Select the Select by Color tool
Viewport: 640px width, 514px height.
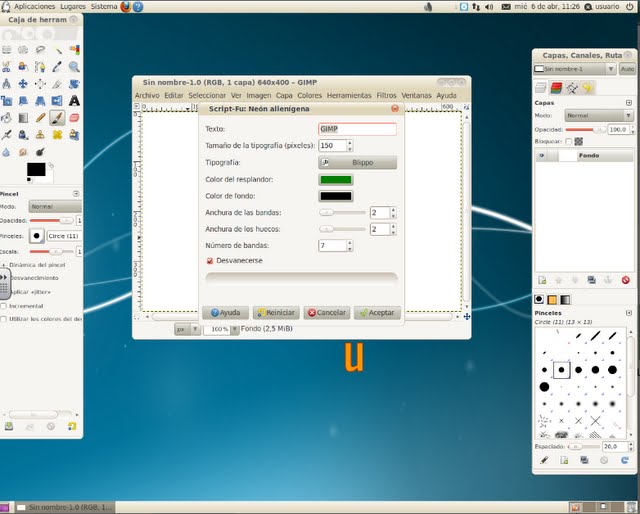click(x=74, y=50)
